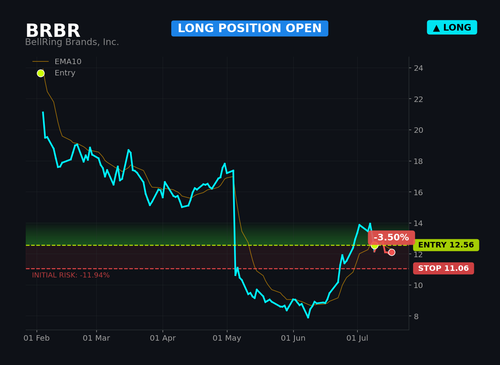This screenshot has height=365, width=500.
Task: Click the 18 price axis label
Action: coord(418,161)
